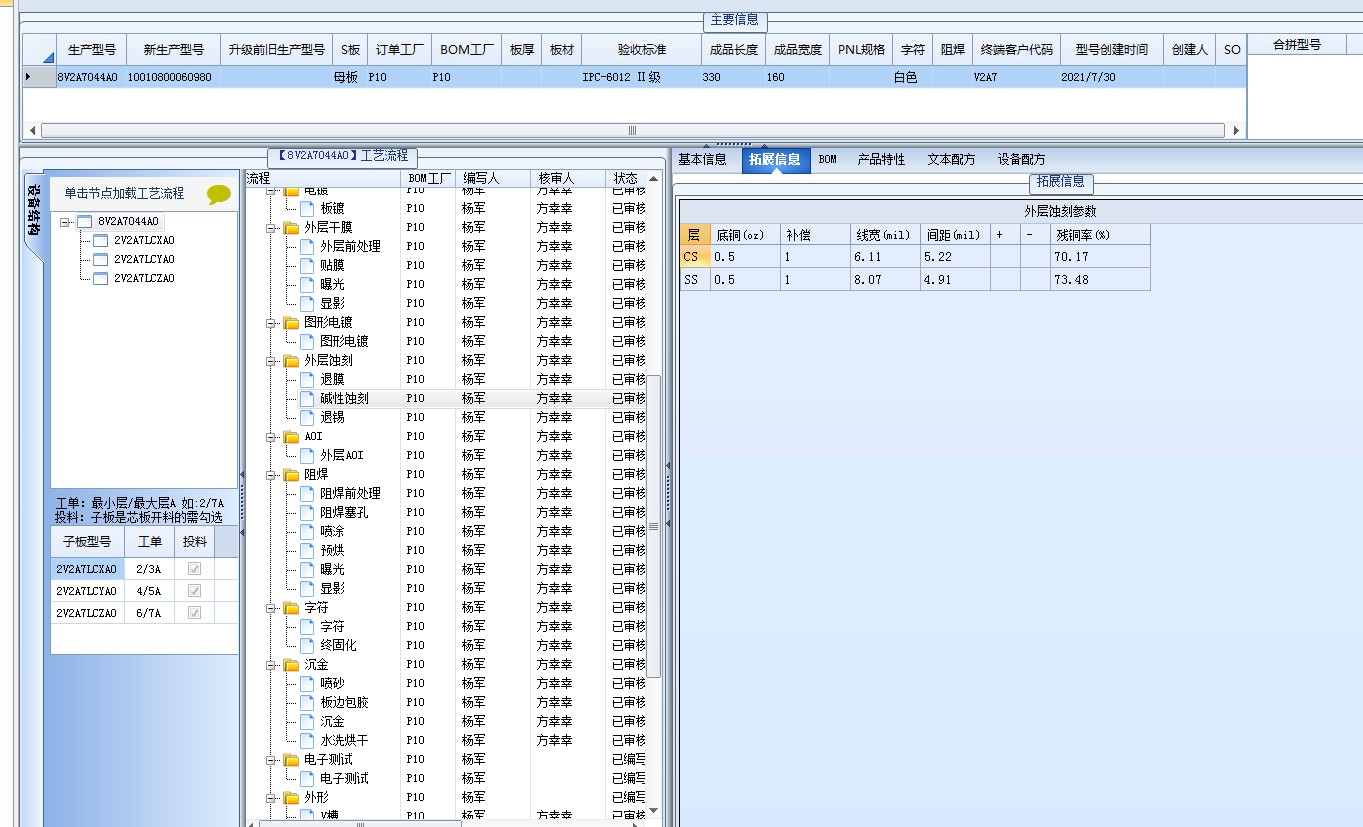Click the 验收标准 column header
Image resolution: width=1363 pixels, height=827 pixels.
click(641, 49)
